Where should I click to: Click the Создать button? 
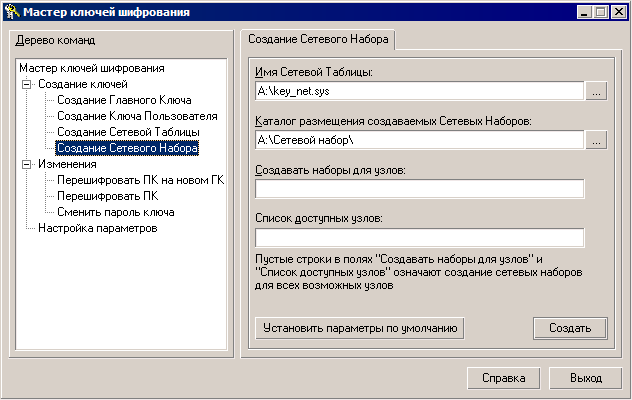570,328
